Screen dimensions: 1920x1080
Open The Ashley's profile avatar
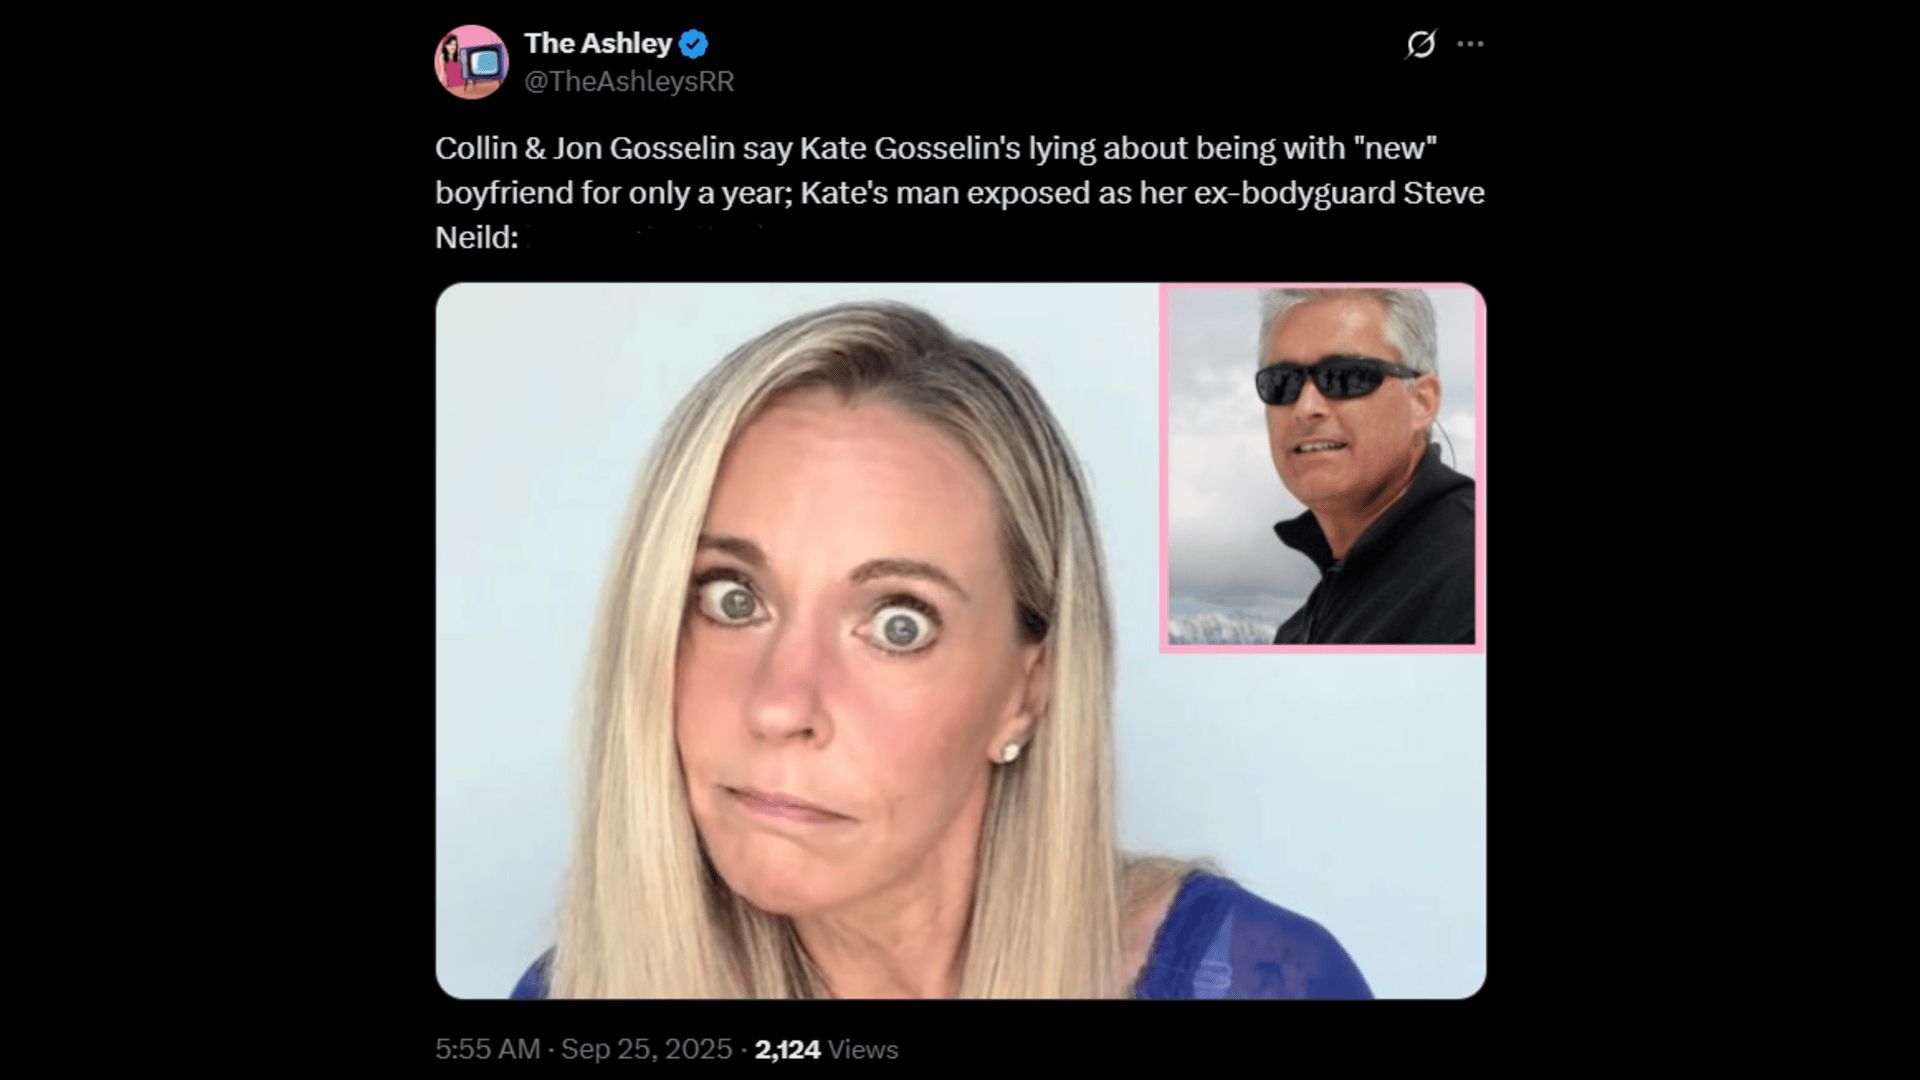click(471, 62)
